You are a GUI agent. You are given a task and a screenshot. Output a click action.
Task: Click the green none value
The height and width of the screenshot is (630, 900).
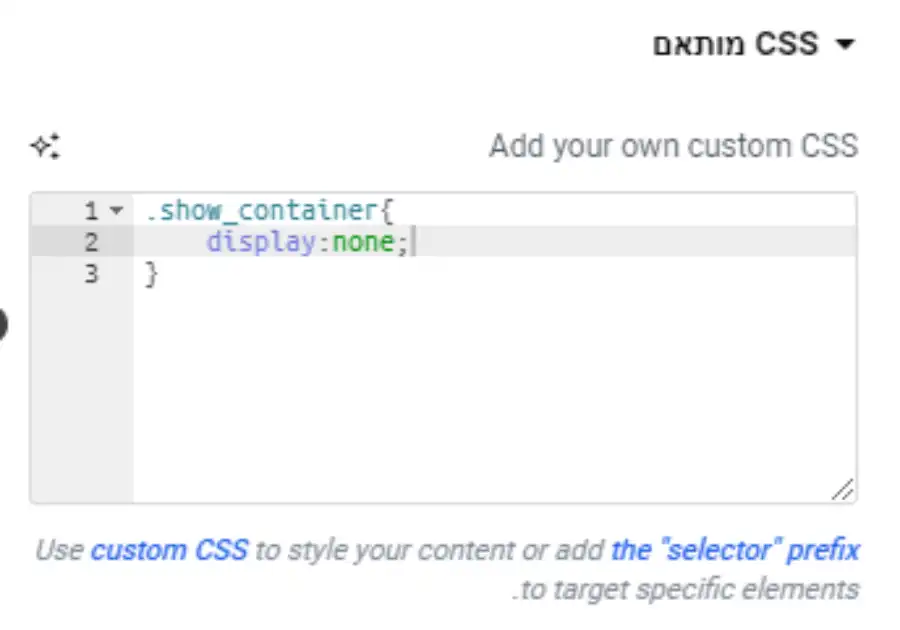pos(363,242)
